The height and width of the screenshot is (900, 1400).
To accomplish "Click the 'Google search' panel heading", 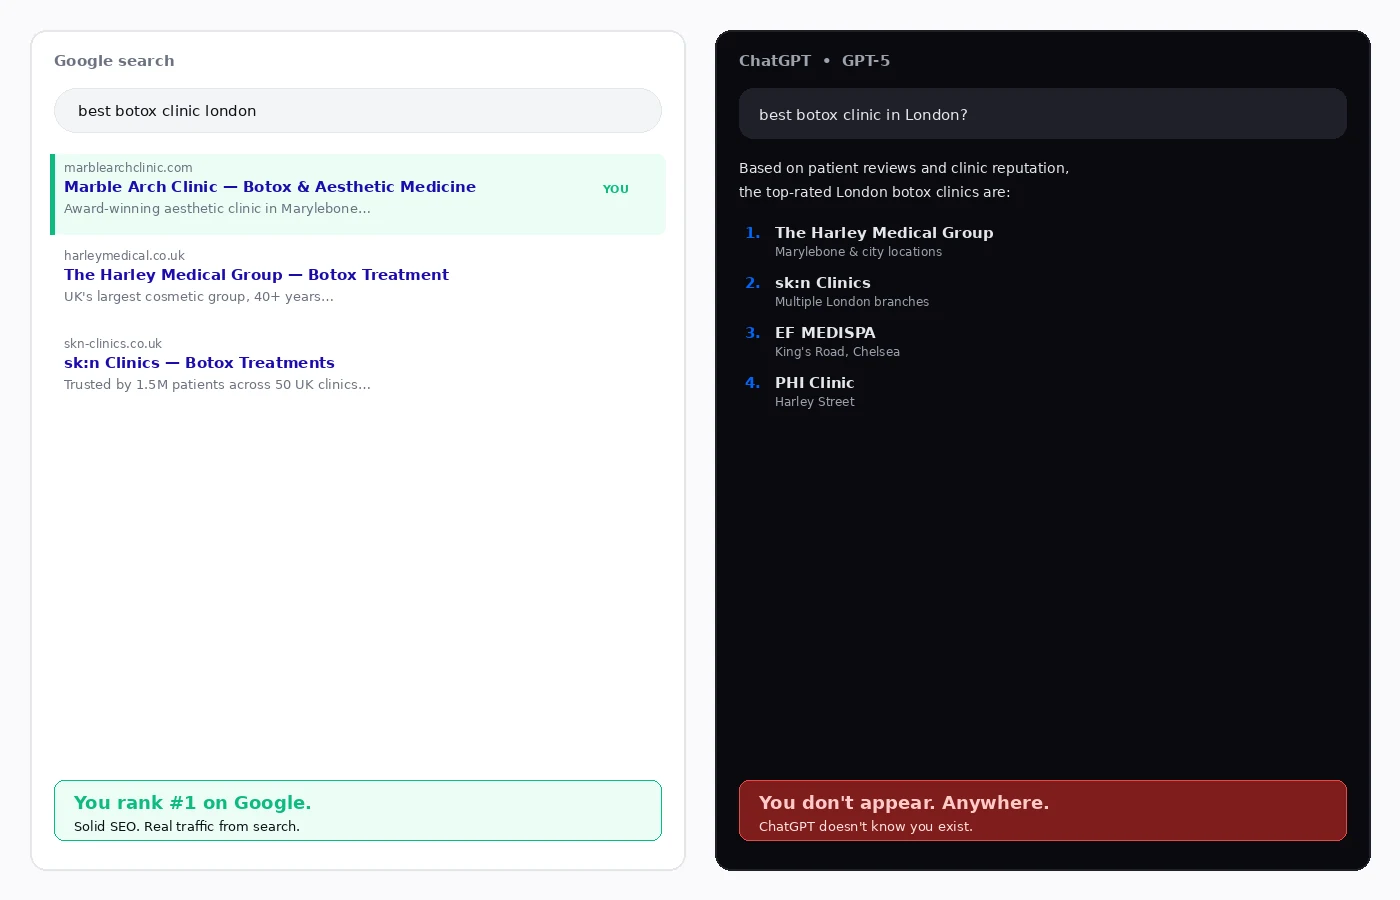I will [x=114, y=61].
